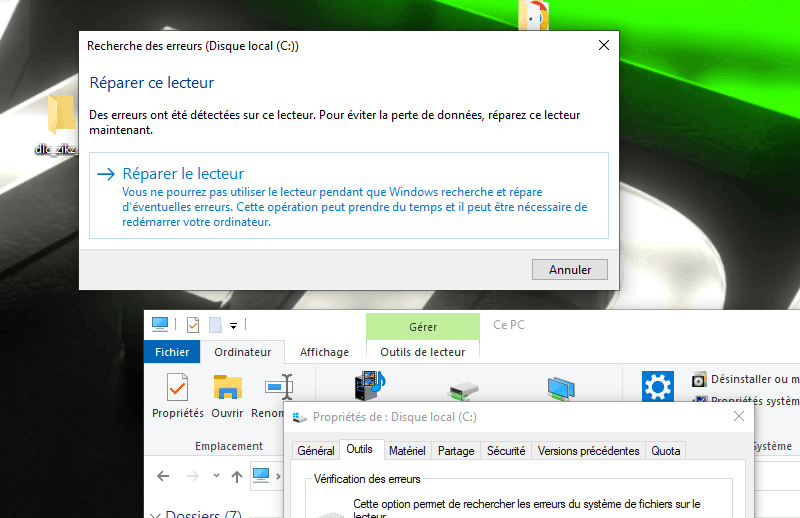Click the Annuler button

click(569, 269)
